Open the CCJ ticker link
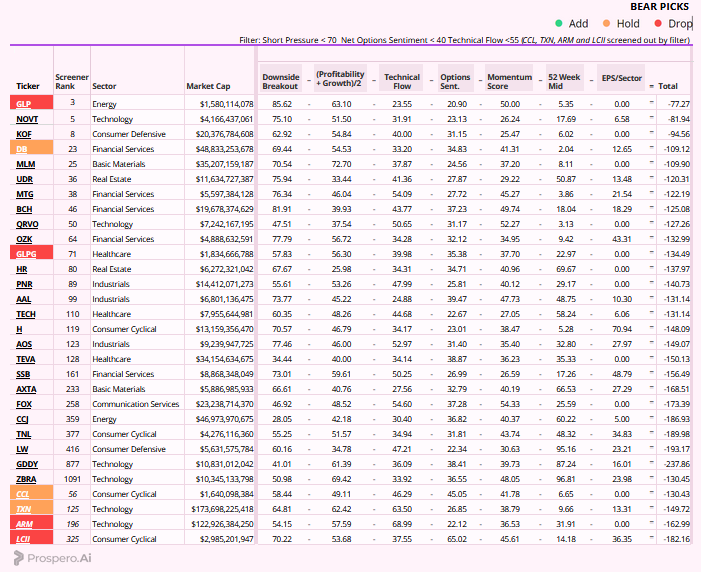This screenshot has width=701, height=572. pos(22,419)
